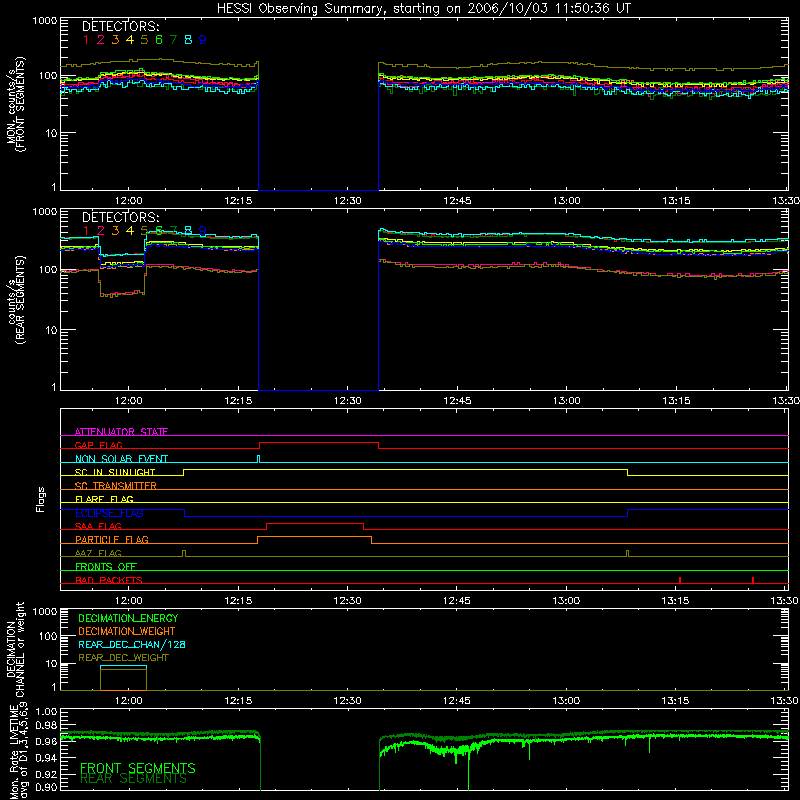Click the SAA_FLAG label

click(98, 526)
